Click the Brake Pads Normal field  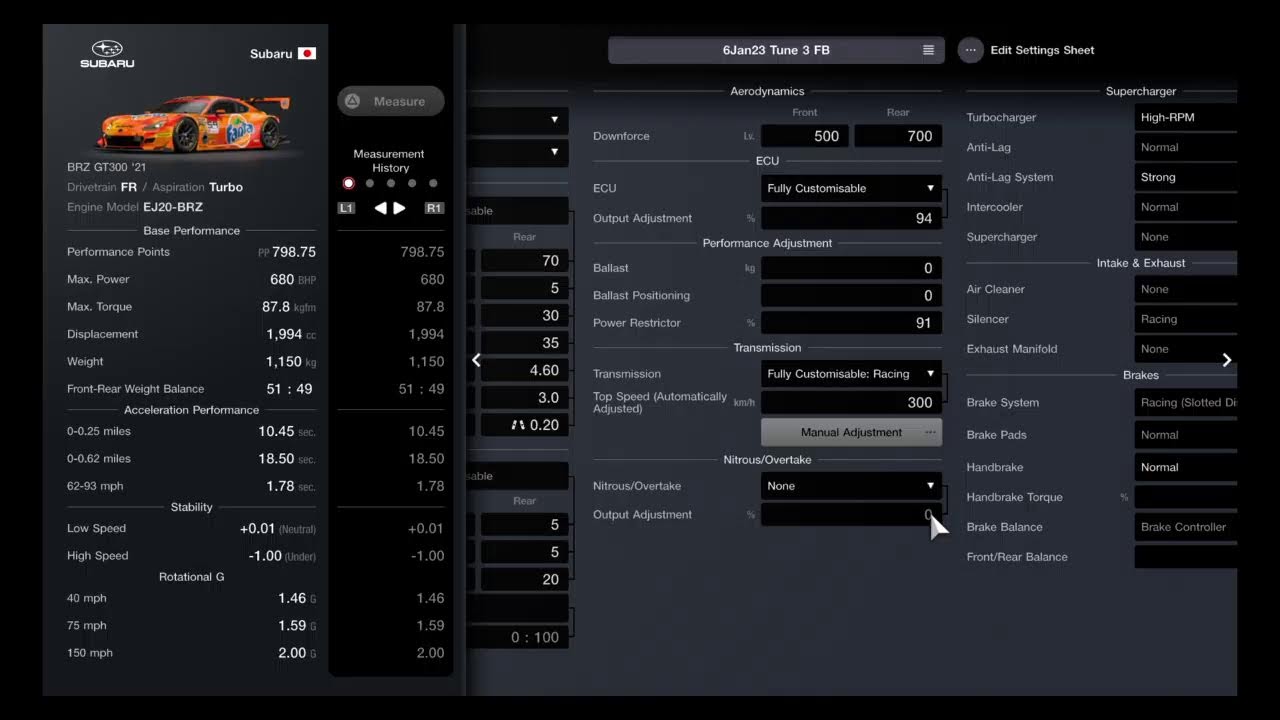point(1185,435)
